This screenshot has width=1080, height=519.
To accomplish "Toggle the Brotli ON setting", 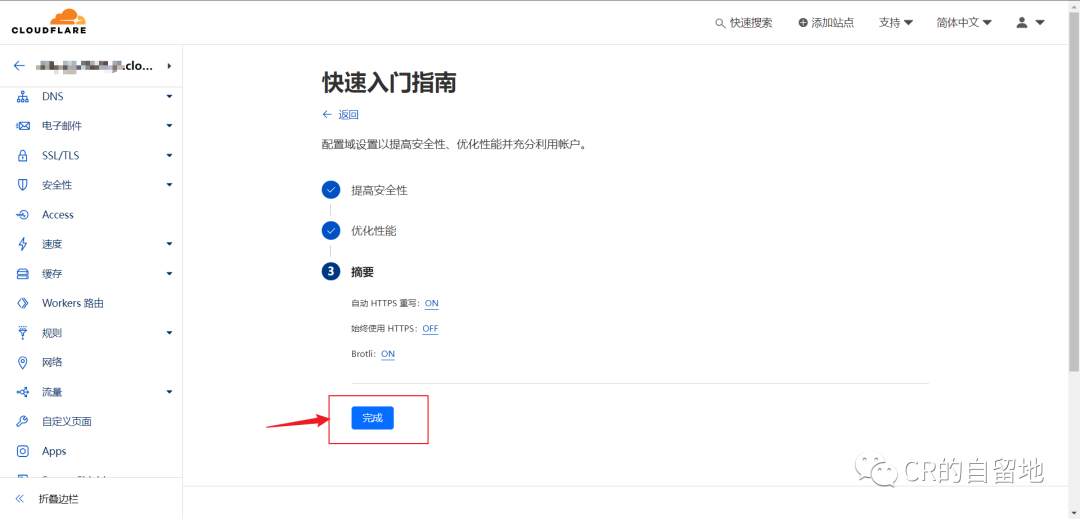I will pos(388,355).
